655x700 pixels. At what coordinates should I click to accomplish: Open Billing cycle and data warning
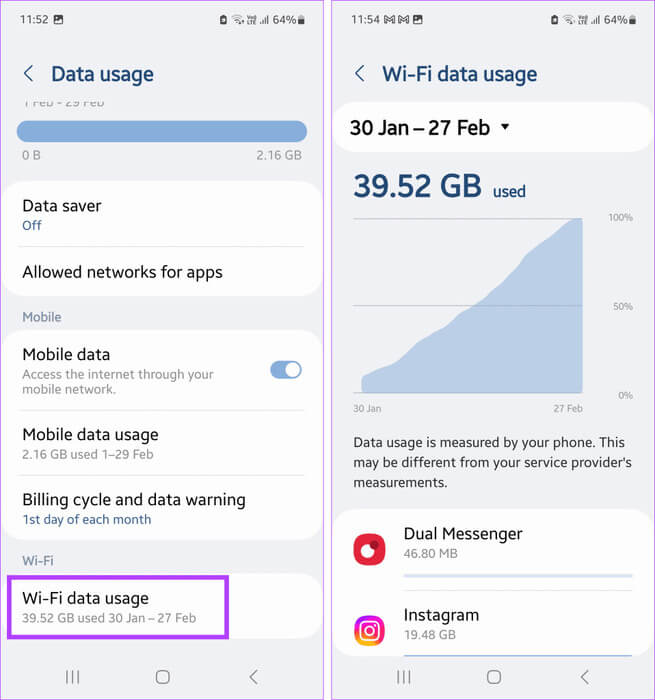click(162, 508)
